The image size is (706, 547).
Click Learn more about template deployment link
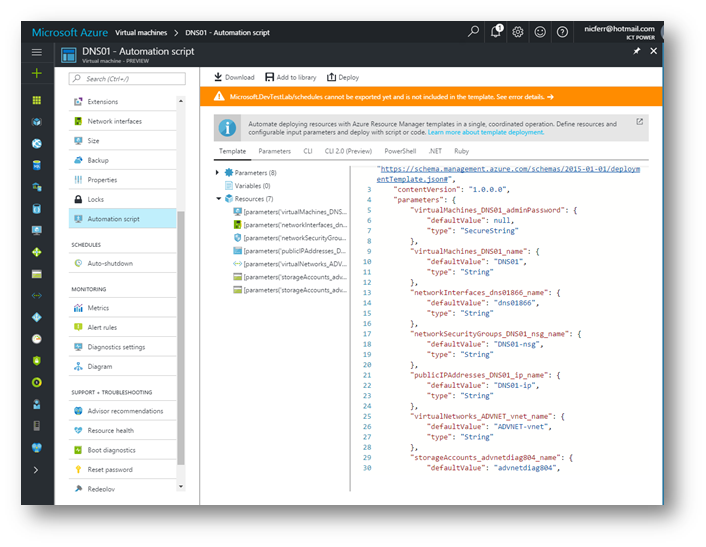tap(486, 132)
